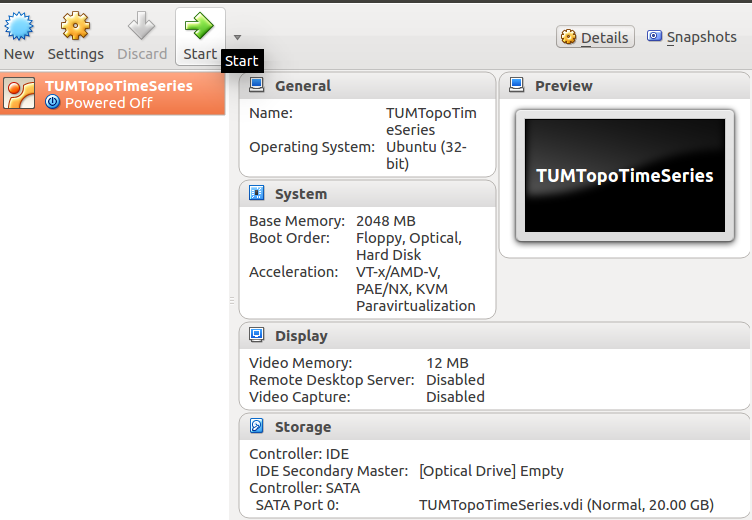Click the Video Capture label
The width and height of the screenshot is (752, 520).
(300, 397)
